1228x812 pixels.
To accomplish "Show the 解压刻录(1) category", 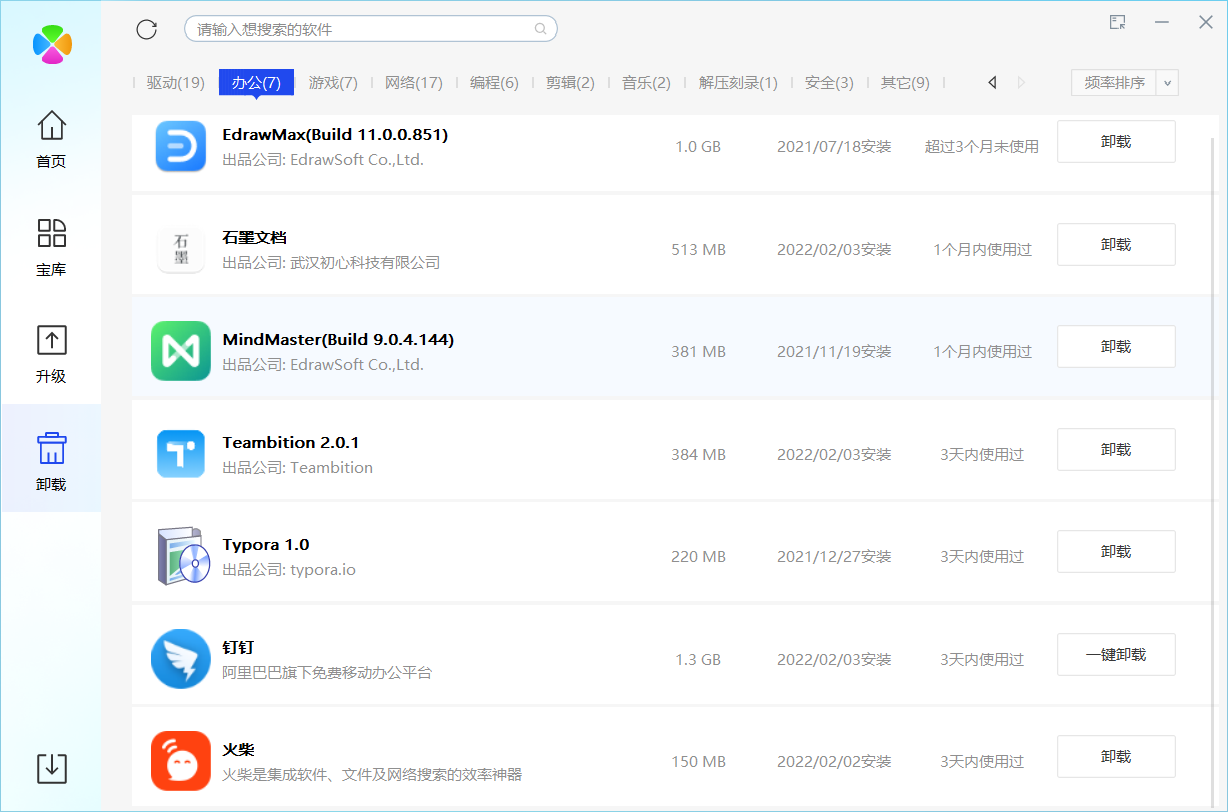I will coord(738,83).
